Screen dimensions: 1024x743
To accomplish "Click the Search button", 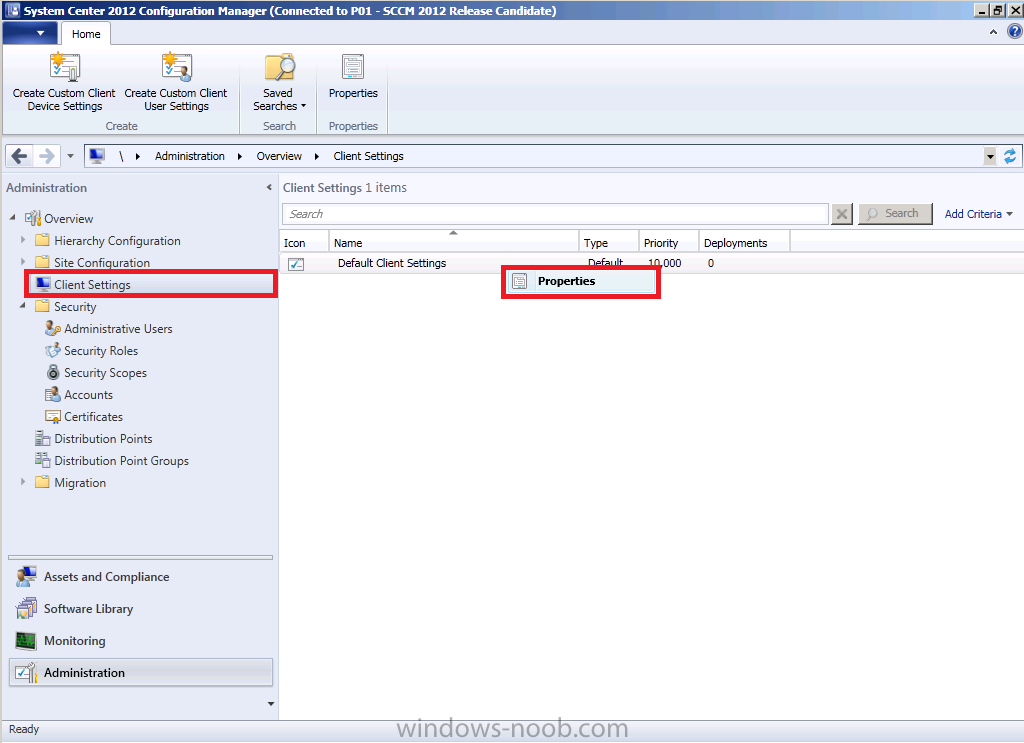I will 895,213.
